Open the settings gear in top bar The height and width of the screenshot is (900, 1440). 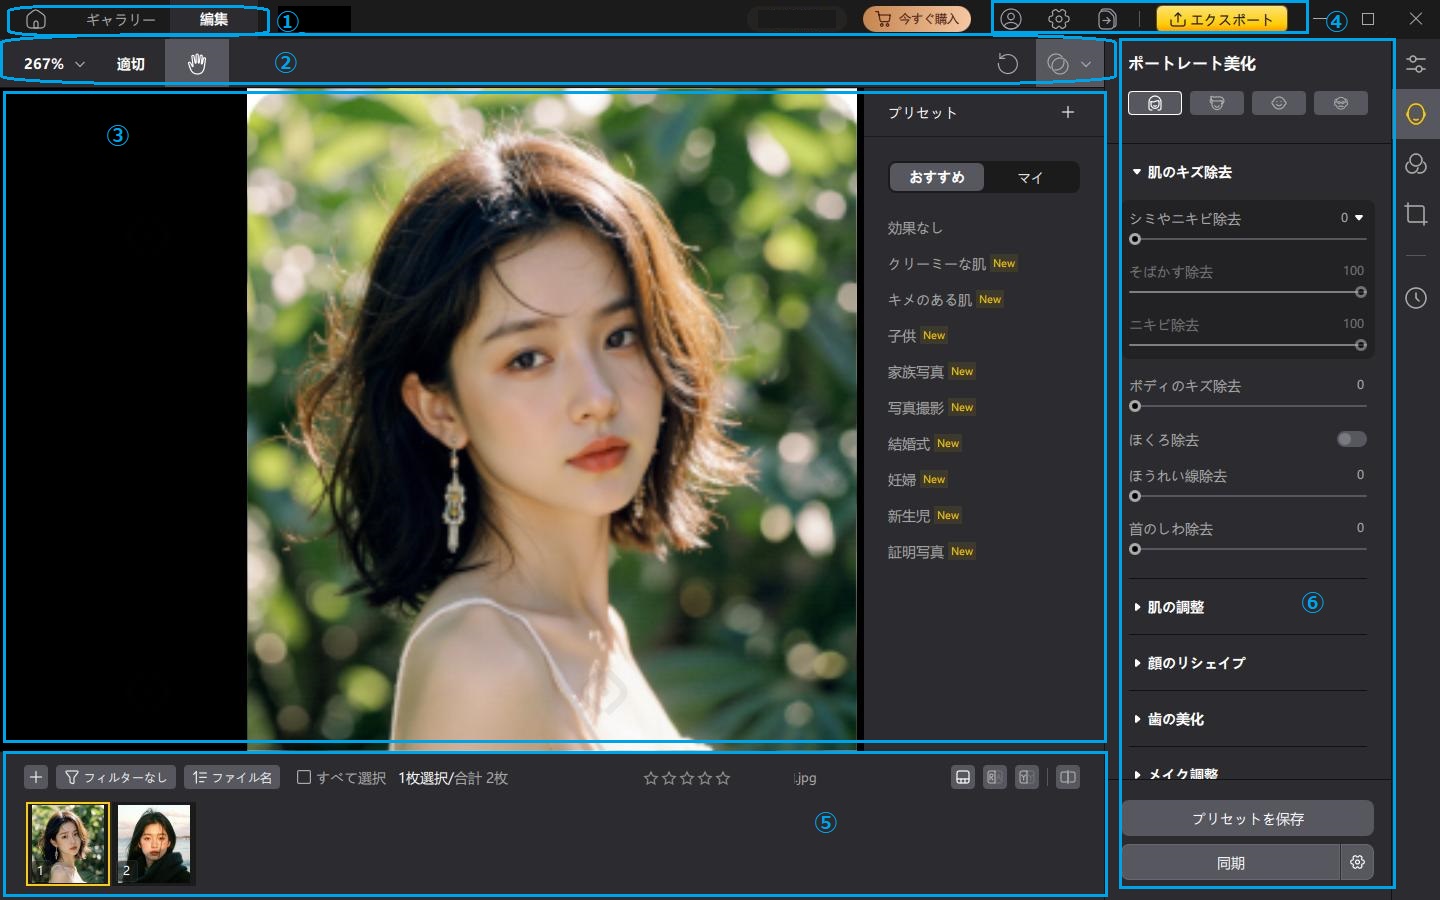point(1059,19)
